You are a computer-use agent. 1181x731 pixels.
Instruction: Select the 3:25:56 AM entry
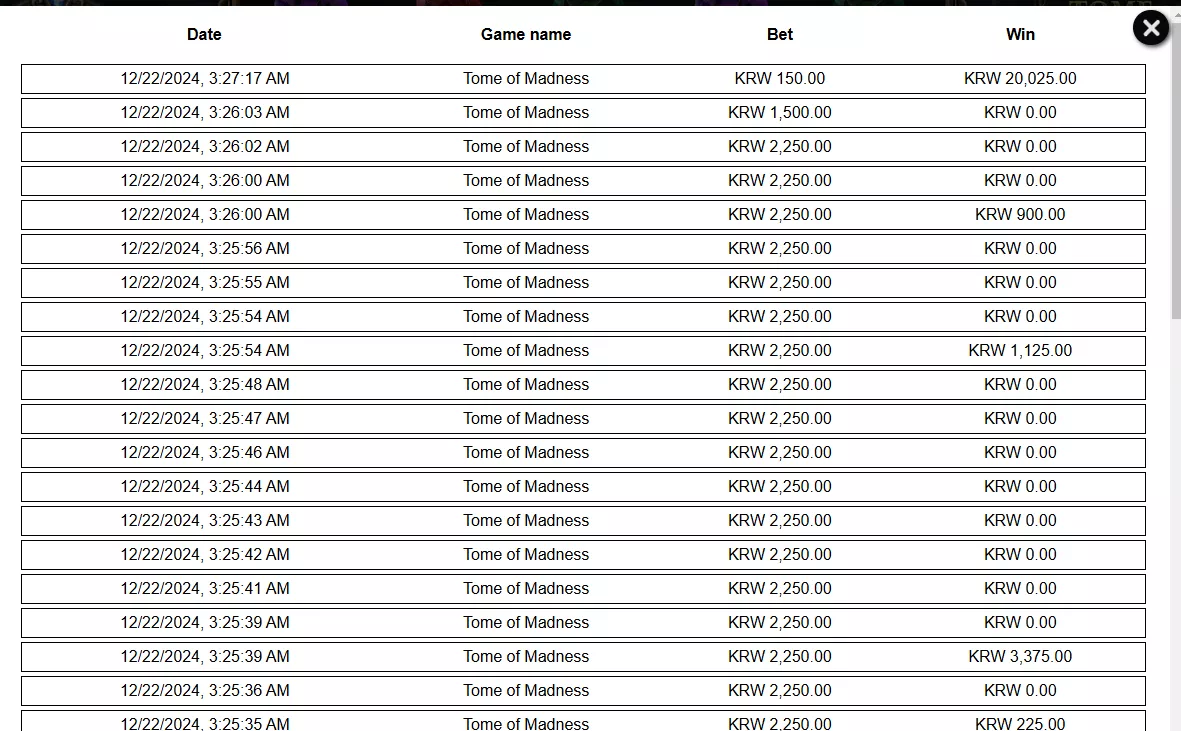click(x=583, y=248)
